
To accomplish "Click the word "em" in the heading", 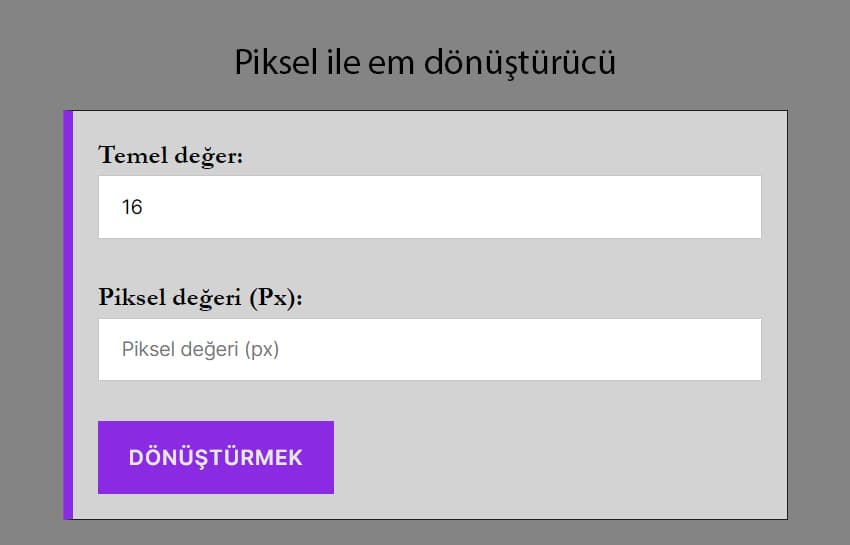I will pyautogui.click(x=393, y=62).
